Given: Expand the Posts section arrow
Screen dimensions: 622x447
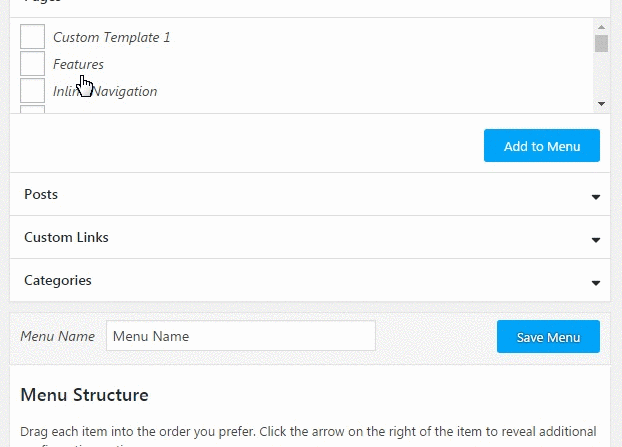Looking at the screenshot, I should click(596, 197).
